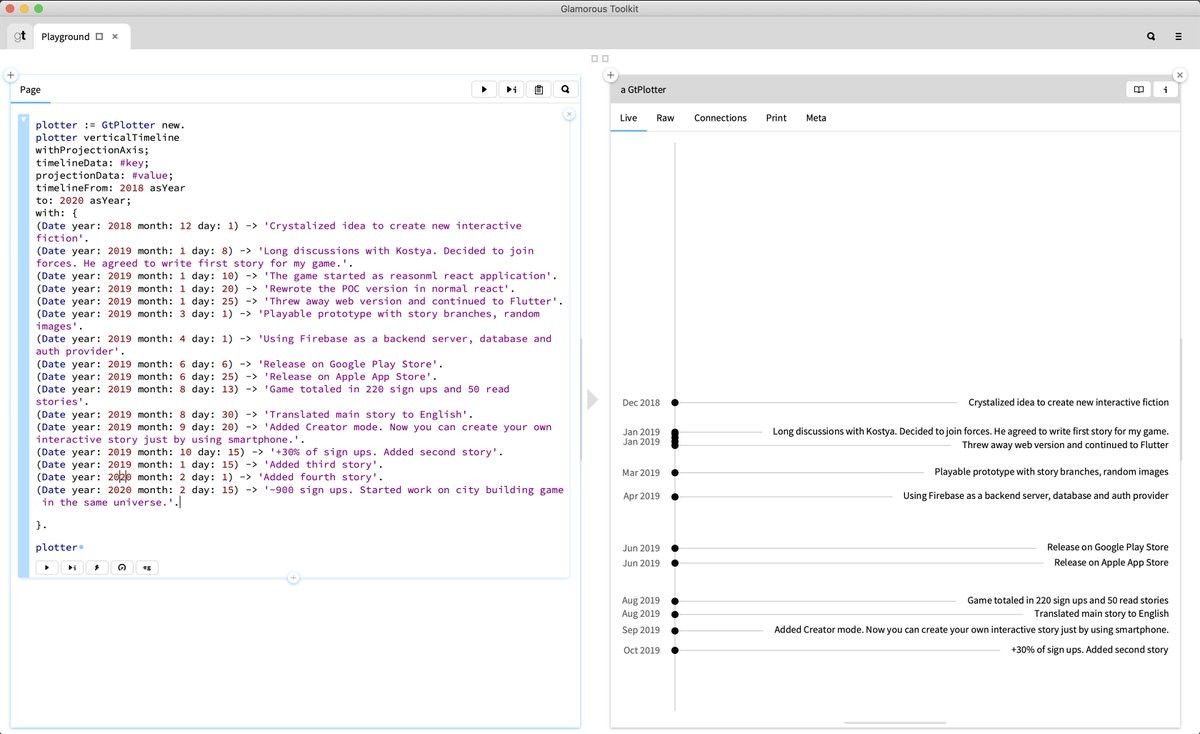1200x734 pixels.
Task: Expand the inspector pane using the middle arrow
Action: tap(592, 400)
